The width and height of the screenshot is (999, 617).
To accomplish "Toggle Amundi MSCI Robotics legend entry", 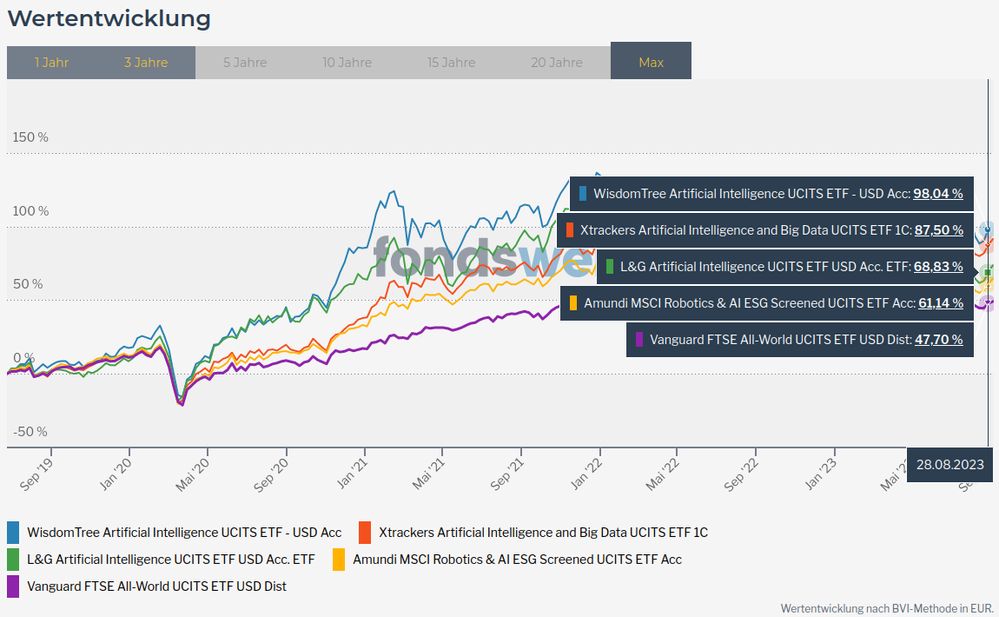I will tap(517, 559).
